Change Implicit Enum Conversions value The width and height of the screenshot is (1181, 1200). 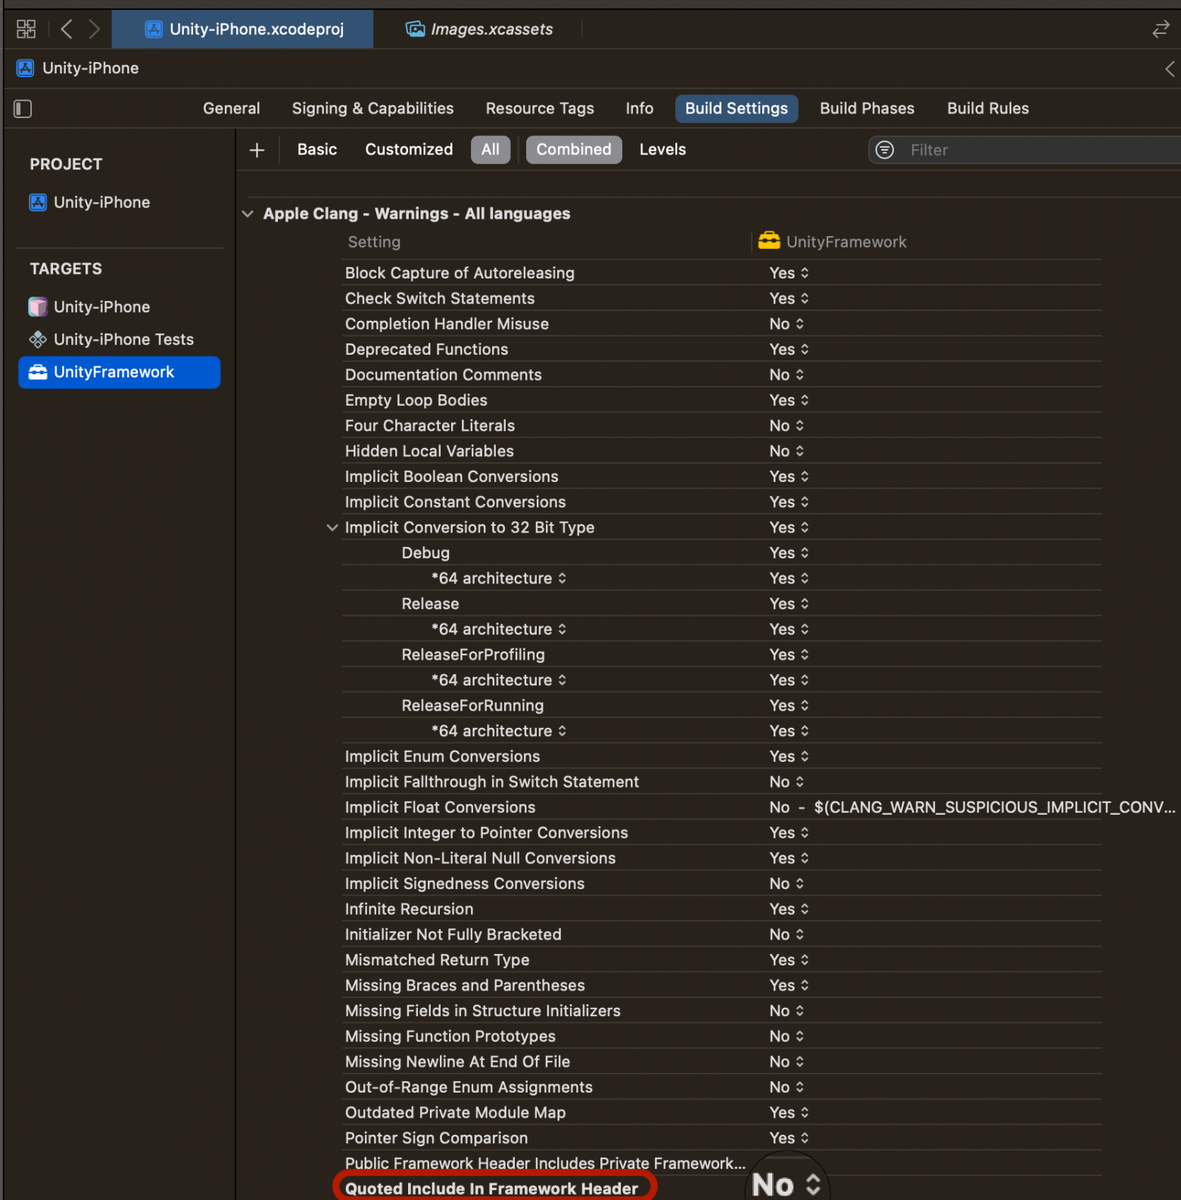pos(789,757)
